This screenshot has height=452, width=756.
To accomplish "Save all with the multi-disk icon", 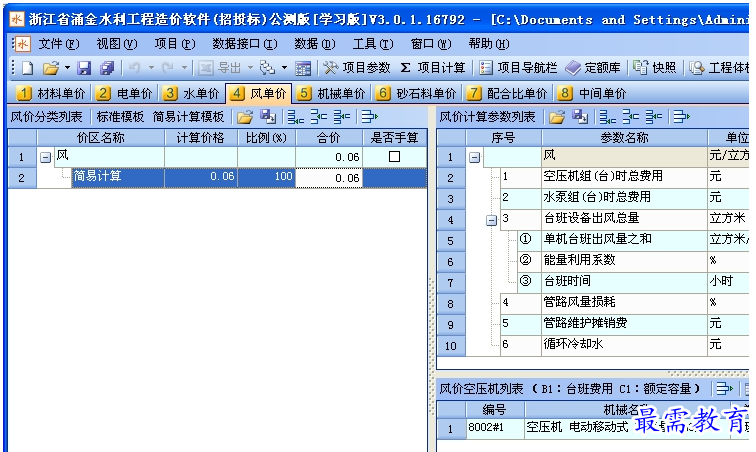I will coord(107,68).
